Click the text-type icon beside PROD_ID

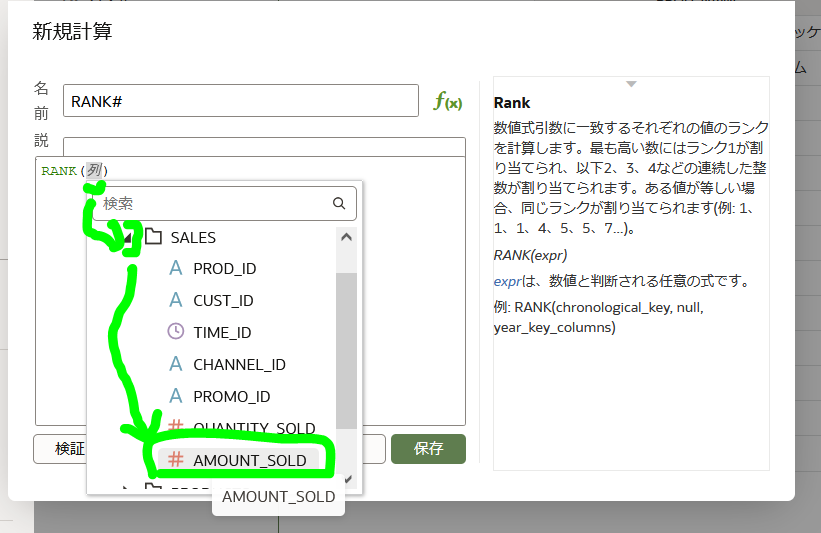[x=175, y=268]
